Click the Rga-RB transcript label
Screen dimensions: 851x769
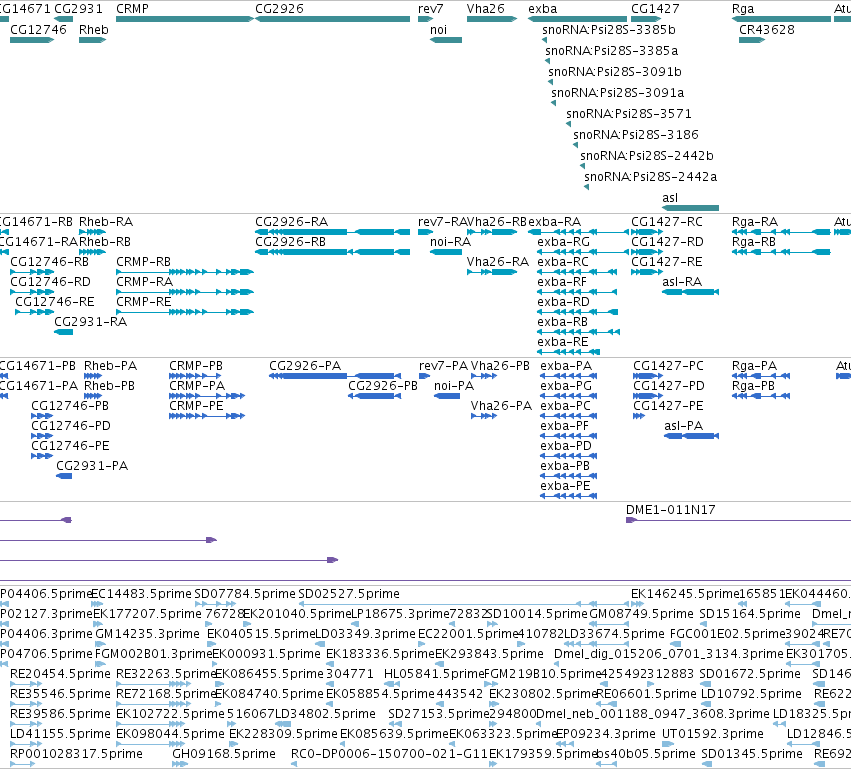[753, 242]
